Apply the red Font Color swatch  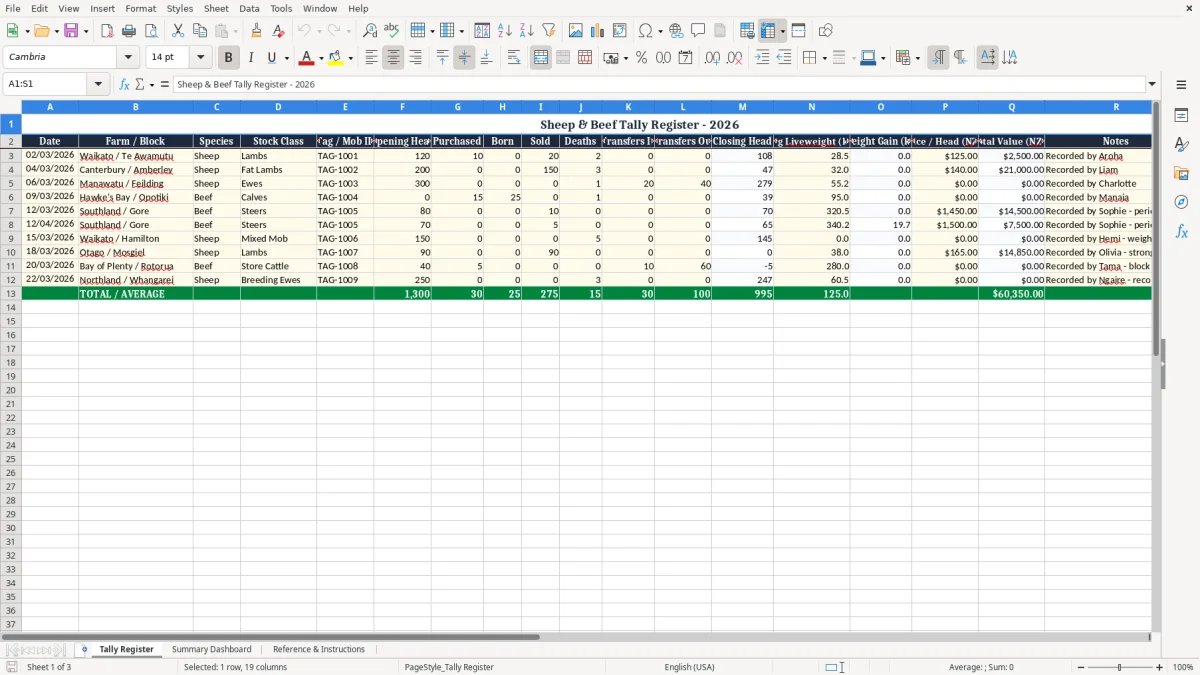pos(307,58)
